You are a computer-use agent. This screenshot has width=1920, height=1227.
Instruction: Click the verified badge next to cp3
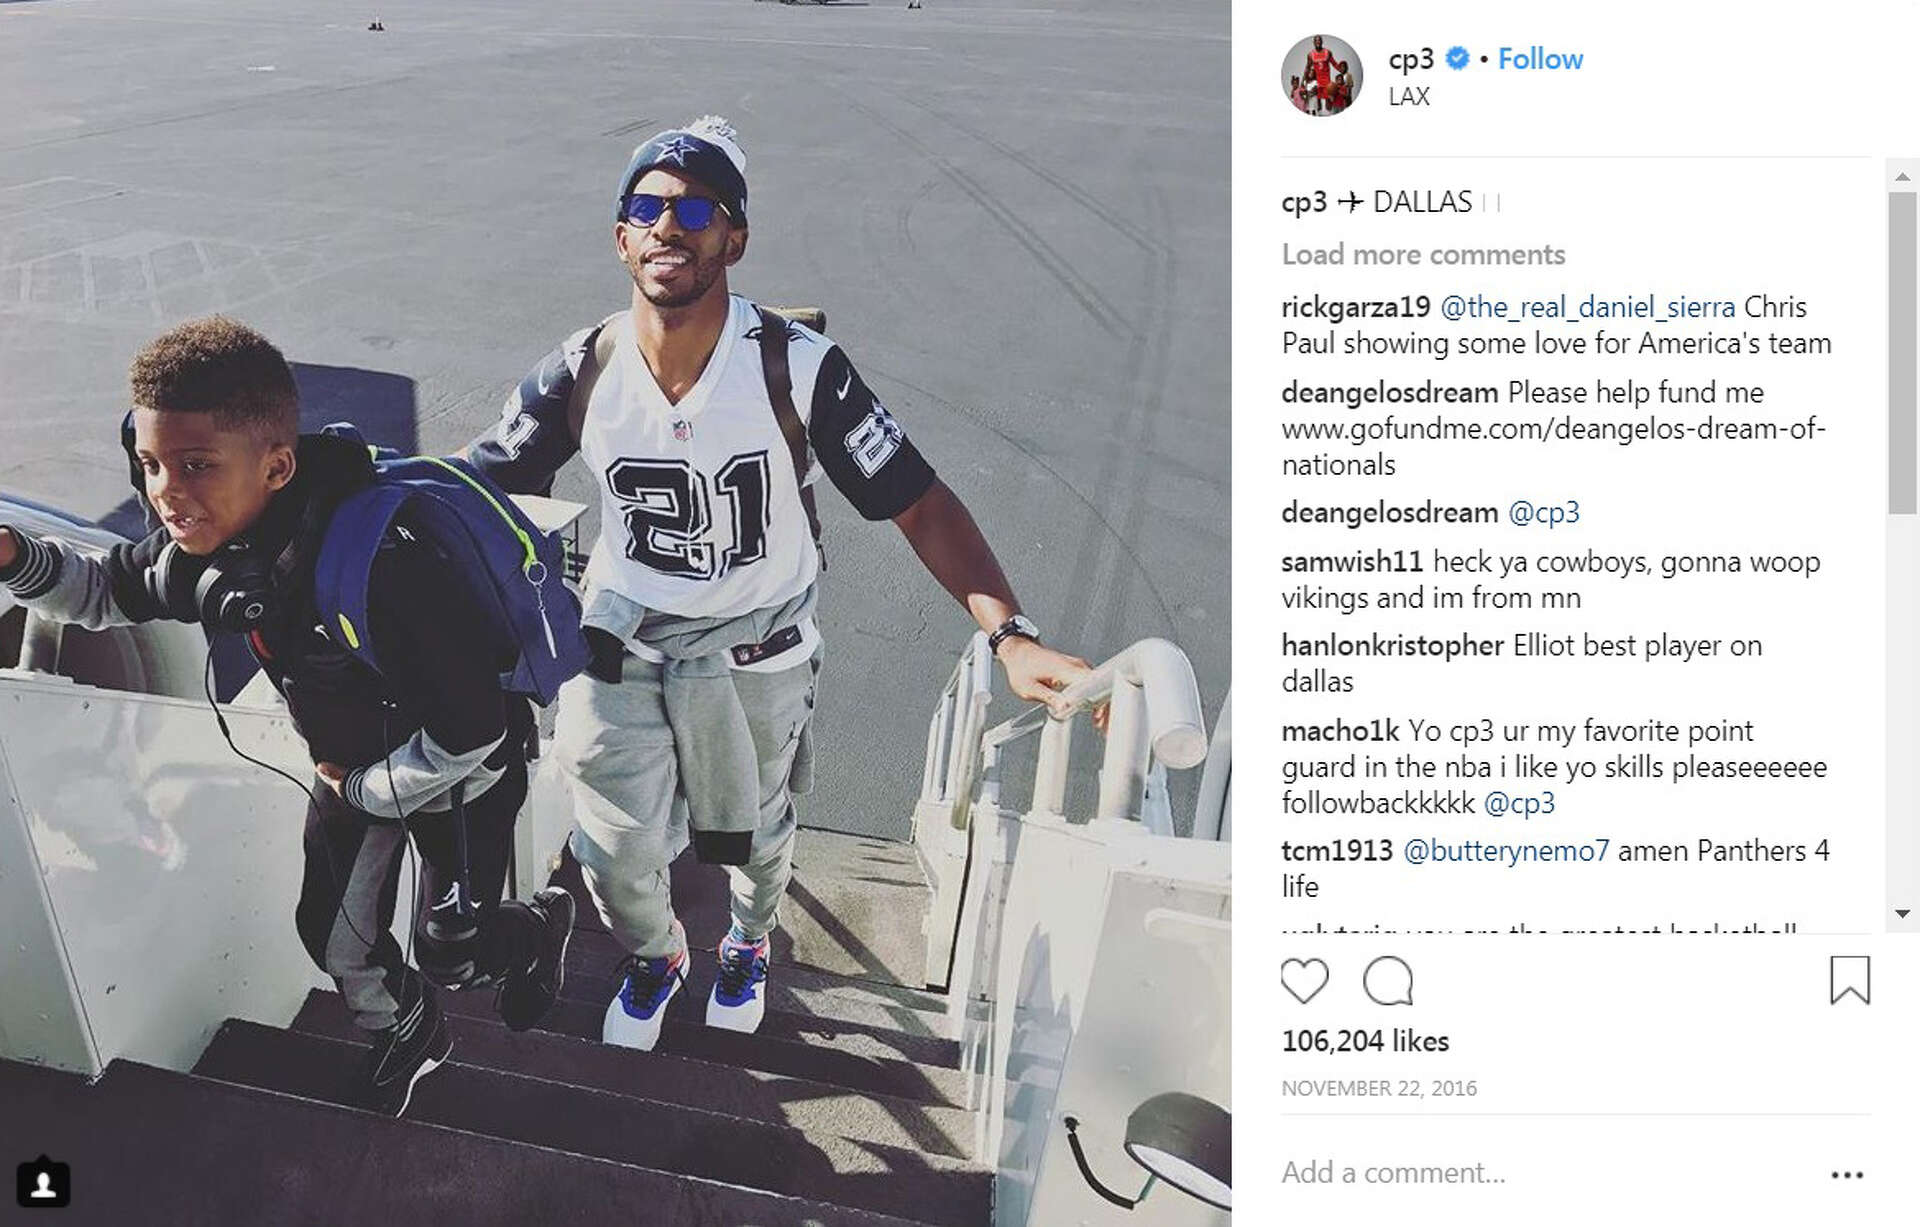tap(1457, 59)
